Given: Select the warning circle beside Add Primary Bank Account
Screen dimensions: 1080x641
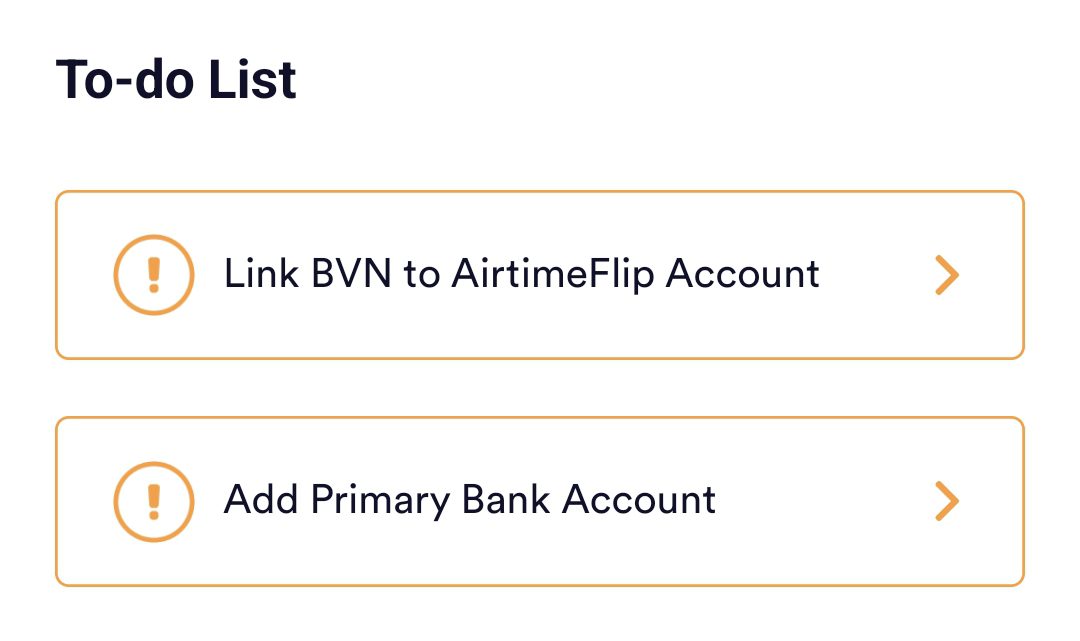Looking at the screenshot, I should [x=153, y=500].
